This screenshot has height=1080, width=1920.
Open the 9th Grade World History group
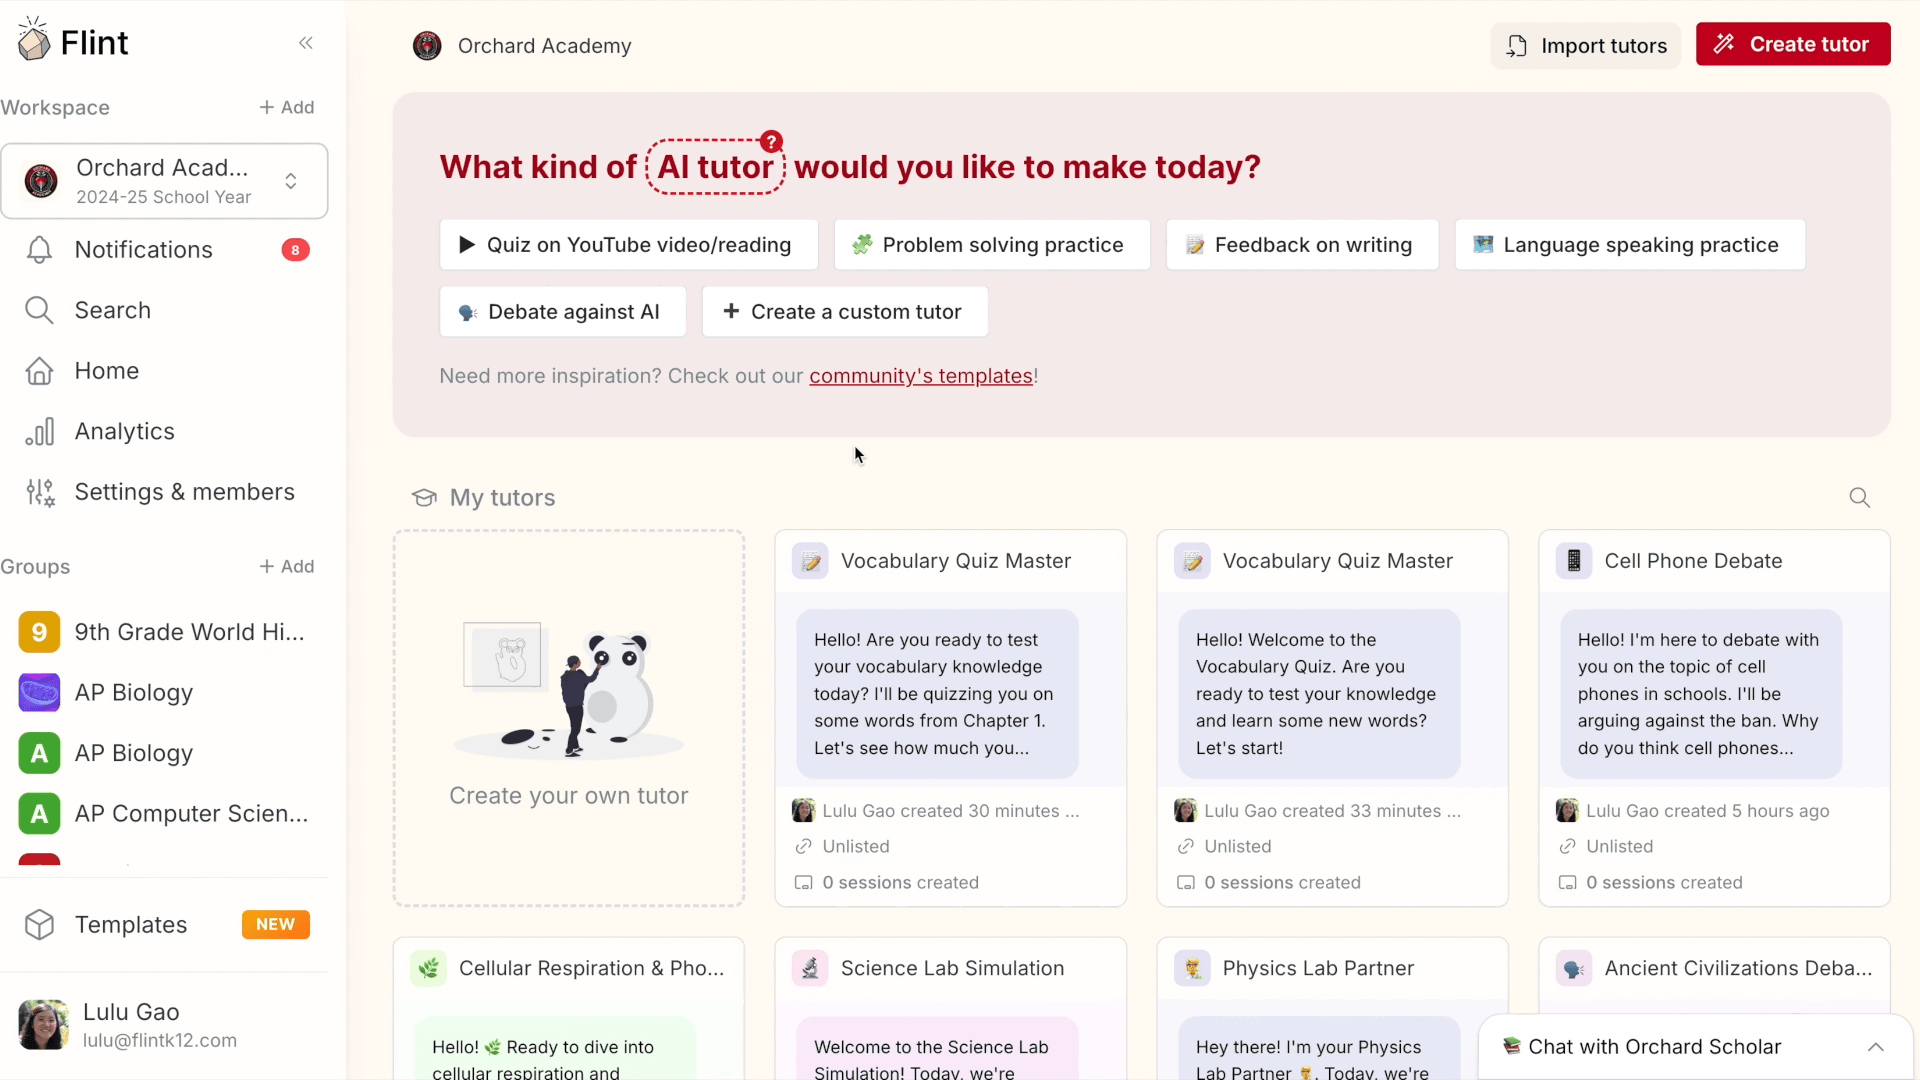coord(165,632)
